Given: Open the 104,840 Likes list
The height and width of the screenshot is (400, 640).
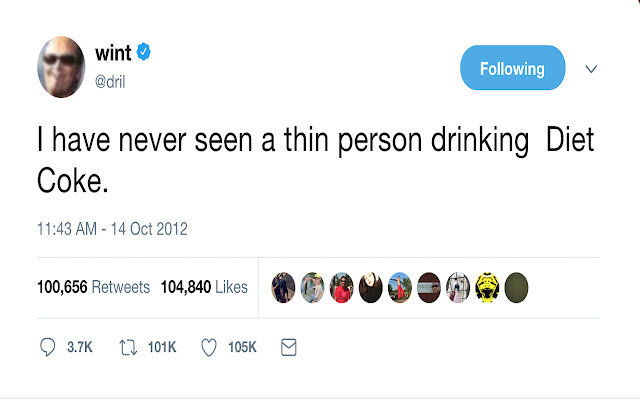Looking at the screenshot, I should tap(202, 287).
